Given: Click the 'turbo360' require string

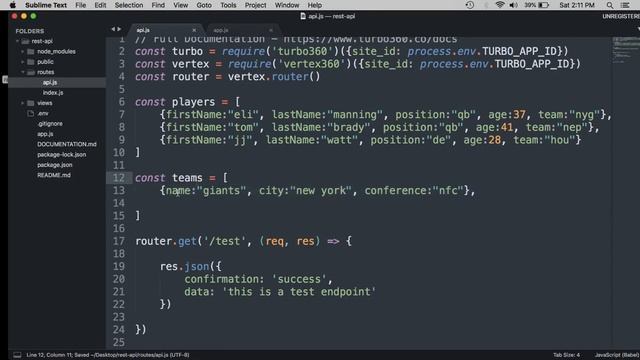Looking at the screenshot, I should coord(302,51).
